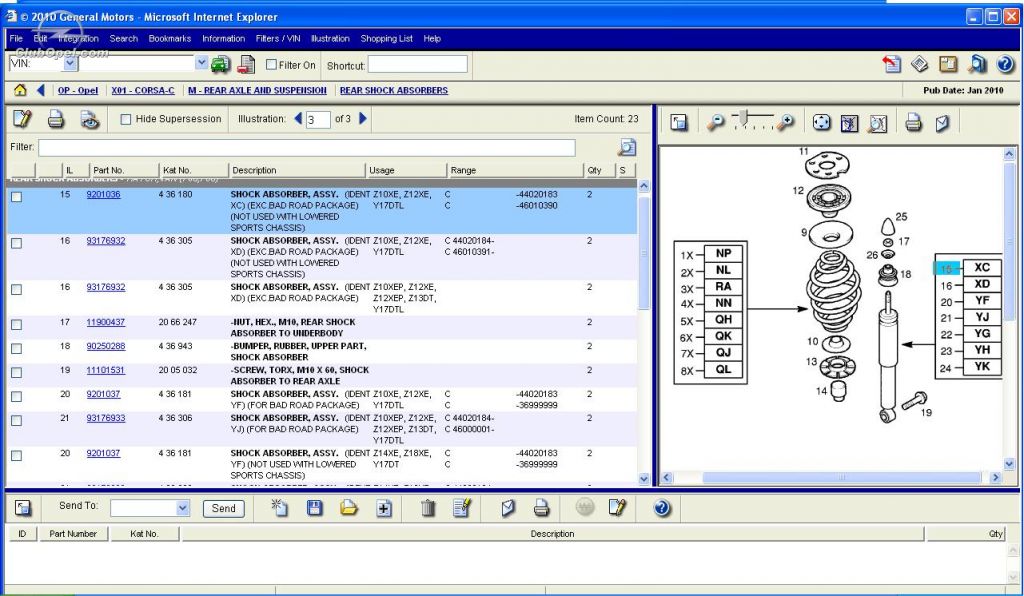Tick checkbox for 9201037 row with Kat 4 36 181 Z10XE
This screenshot has height=596, width=1024.
click(x=17, y=396)
